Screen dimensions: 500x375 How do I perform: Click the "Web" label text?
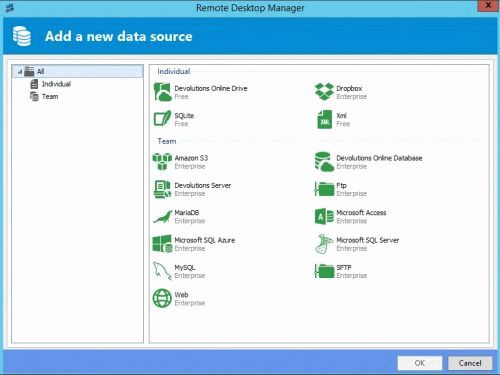pyautogui.click(x=181, y=295)
